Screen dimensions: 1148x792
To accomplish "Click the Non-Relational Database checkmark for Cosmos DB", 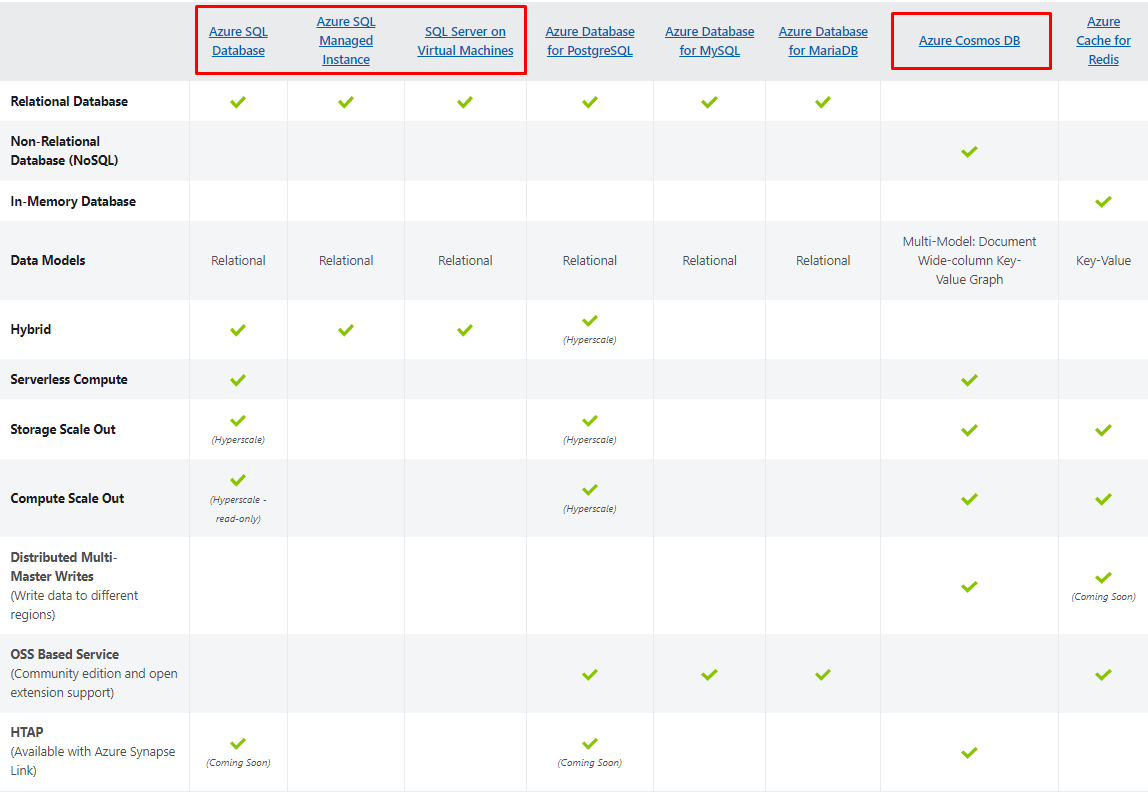I will (969, 152).
